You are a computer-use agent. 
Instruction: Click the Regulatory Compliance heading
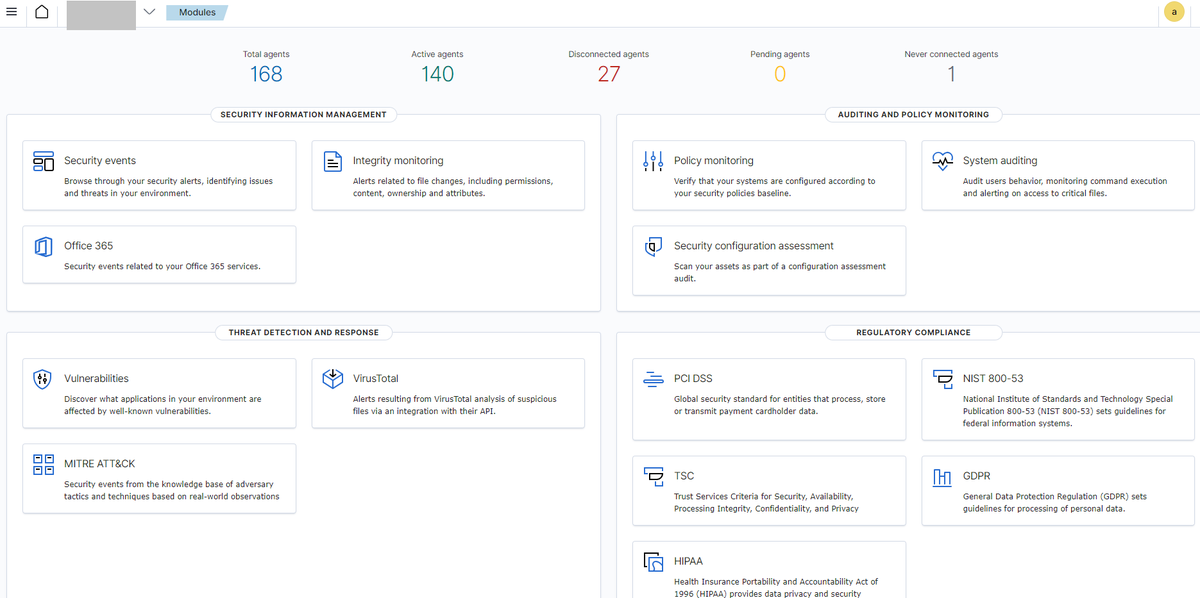point(913,332)
